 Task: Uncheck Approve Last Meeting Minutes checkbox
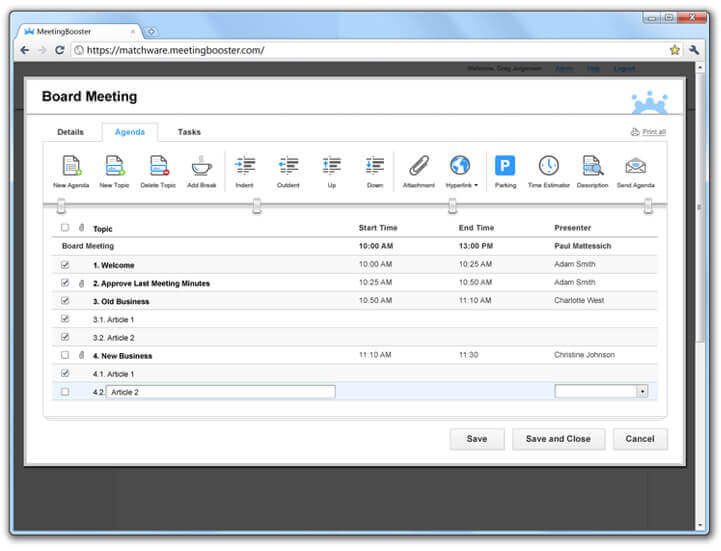(65, 283)
